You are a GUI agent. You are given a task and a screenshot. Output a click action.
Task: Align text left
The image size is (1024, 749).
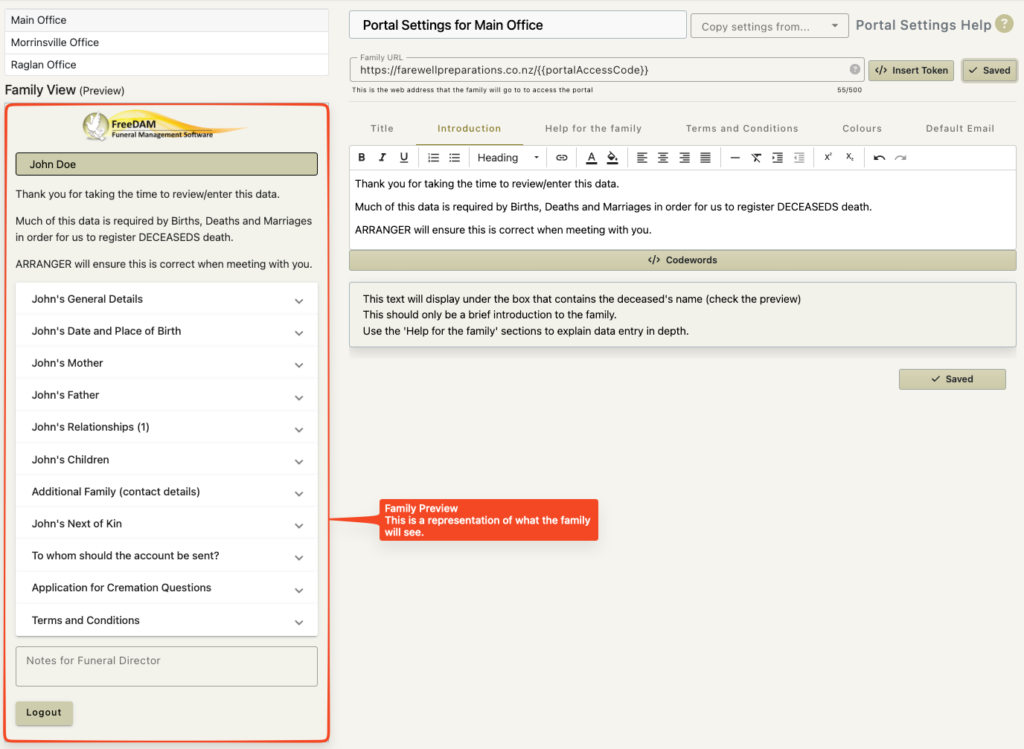pos(642,157)
